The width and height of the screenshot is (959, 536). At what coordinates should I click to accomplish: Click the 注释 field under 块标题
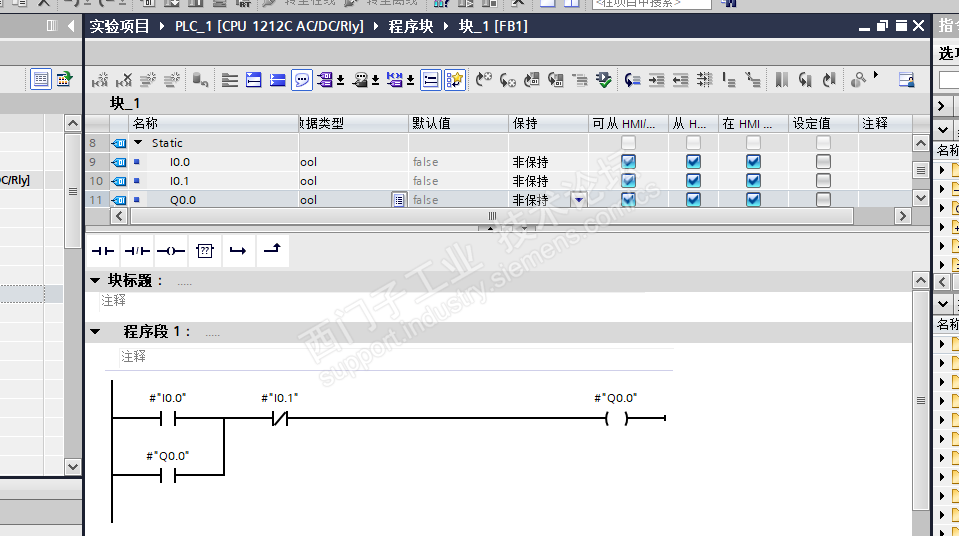[x=373, y=300]
